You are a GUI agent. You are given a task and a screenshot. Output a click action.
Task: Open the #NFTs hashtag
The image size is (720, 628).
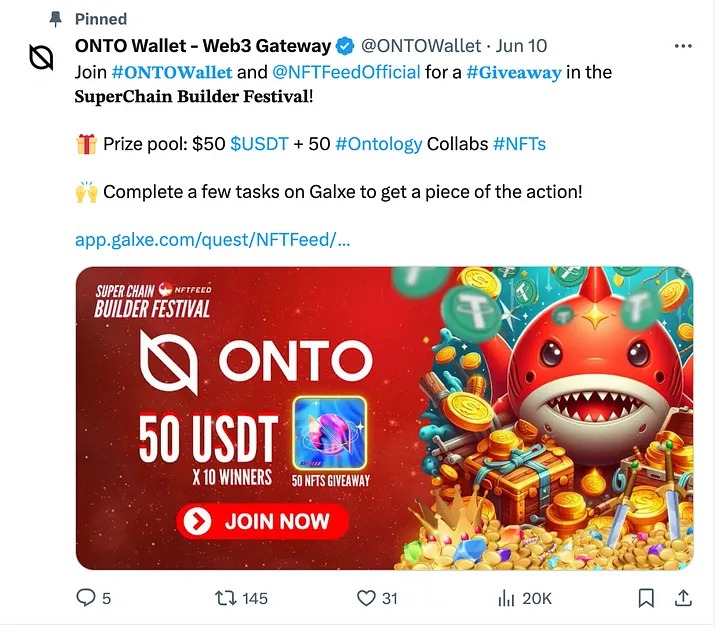pos(519,144)
